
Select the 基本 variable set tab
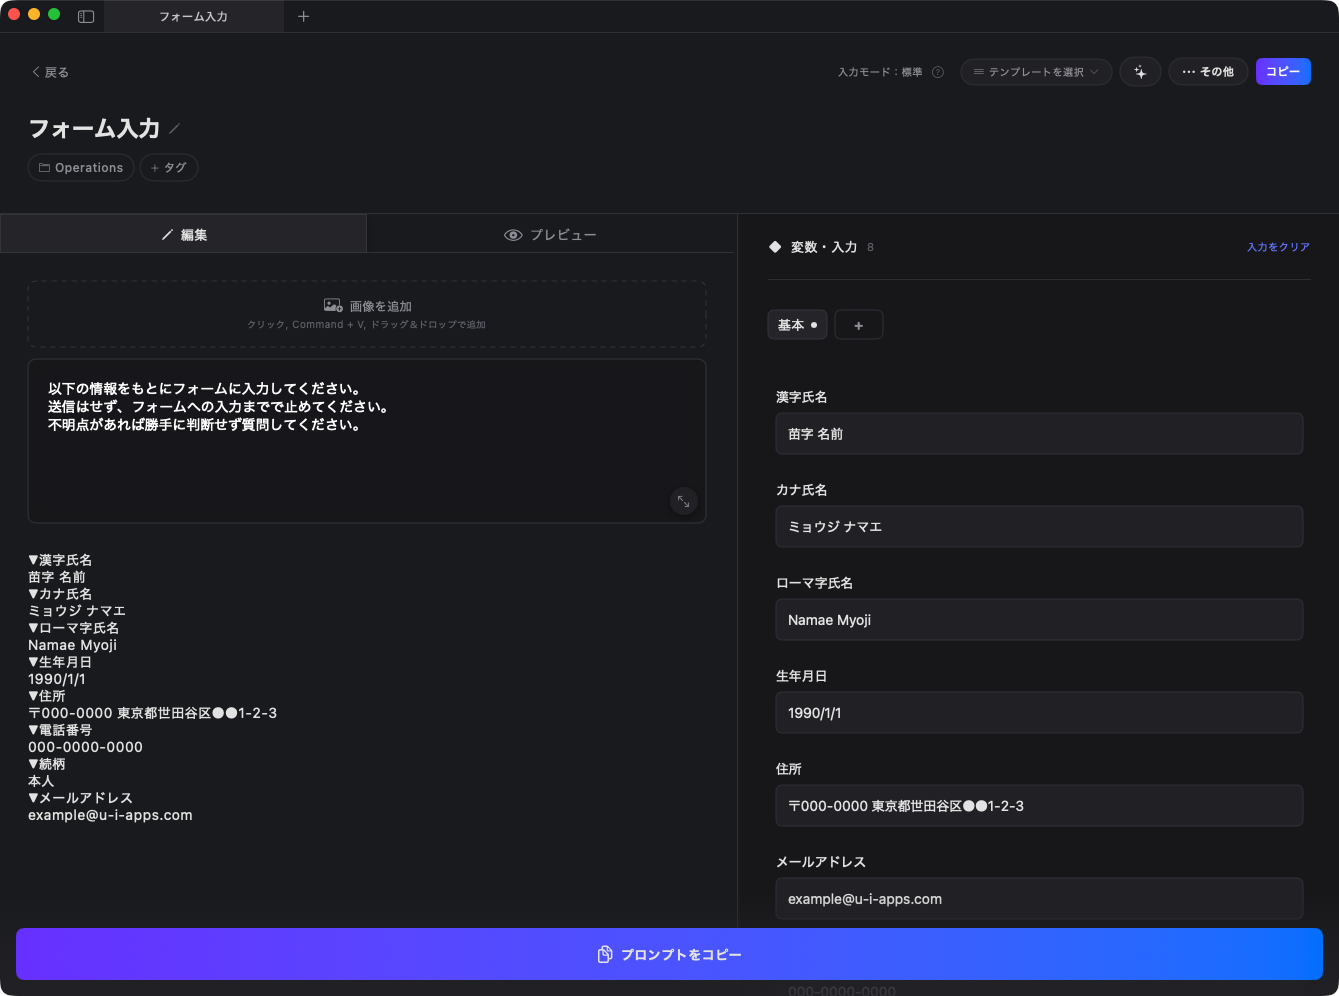coord(798,325)
